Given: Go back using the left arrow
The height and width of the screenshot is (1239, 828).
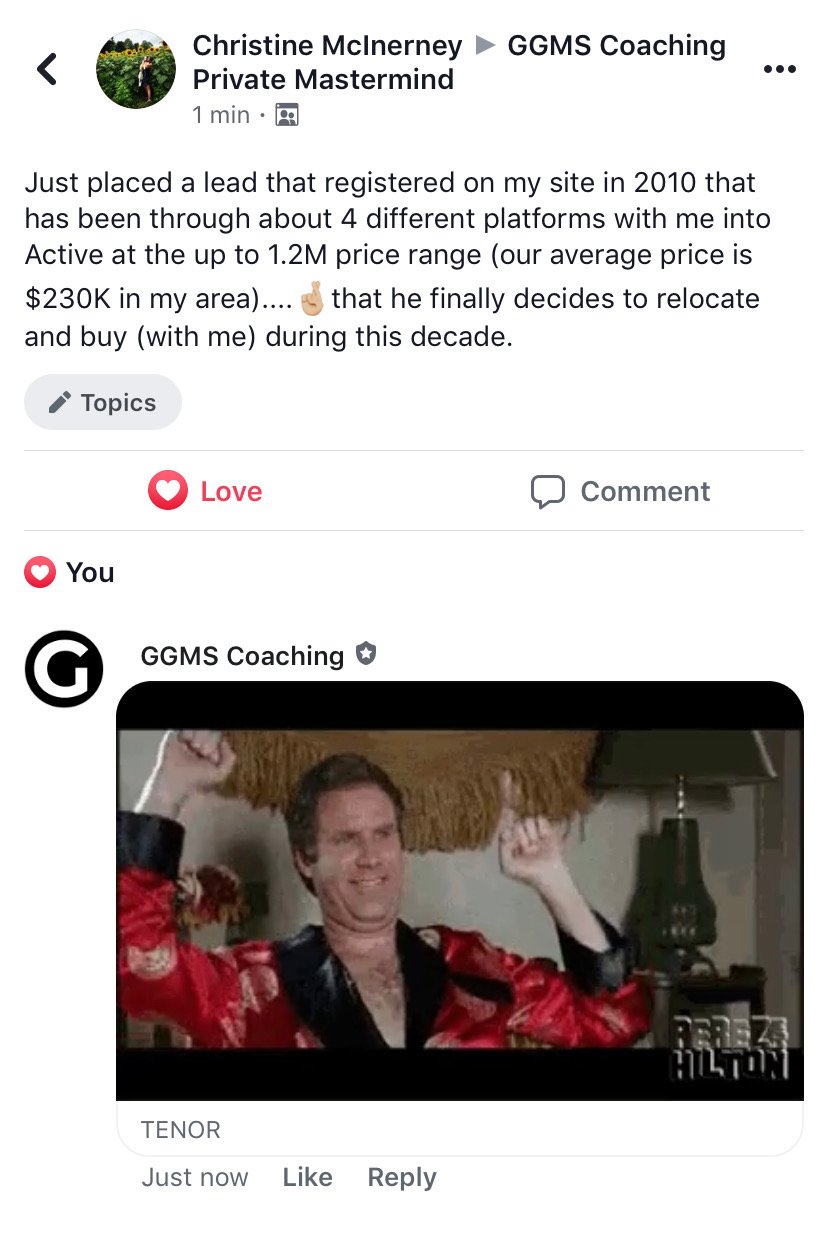Looking at the screenshot, I should (x=47, y=68).
